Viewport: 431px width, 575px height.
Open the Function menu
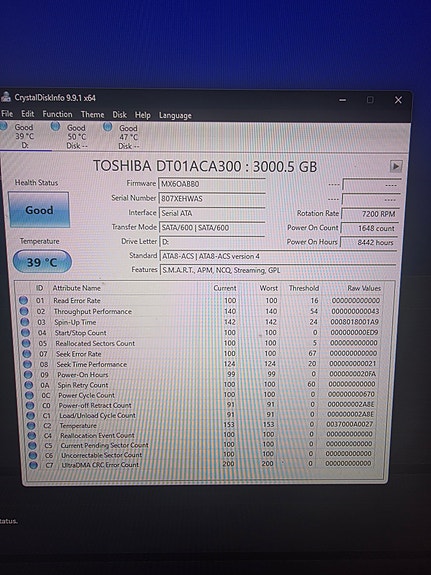[57, 114]
